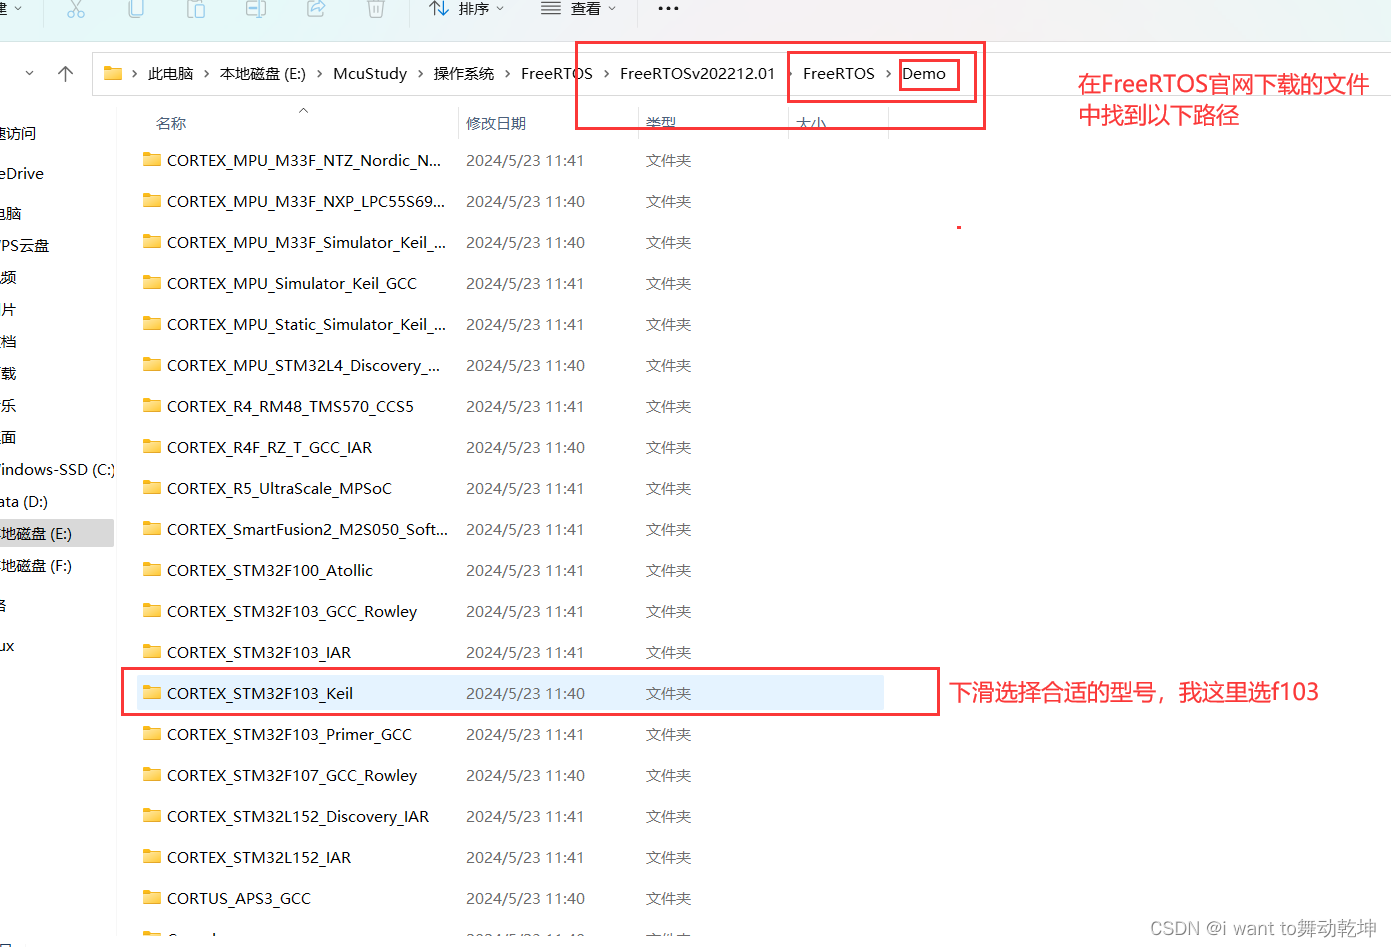Sort by 修改日期 column header
The image size is (1391, 947).
click(x=496, y=123)
